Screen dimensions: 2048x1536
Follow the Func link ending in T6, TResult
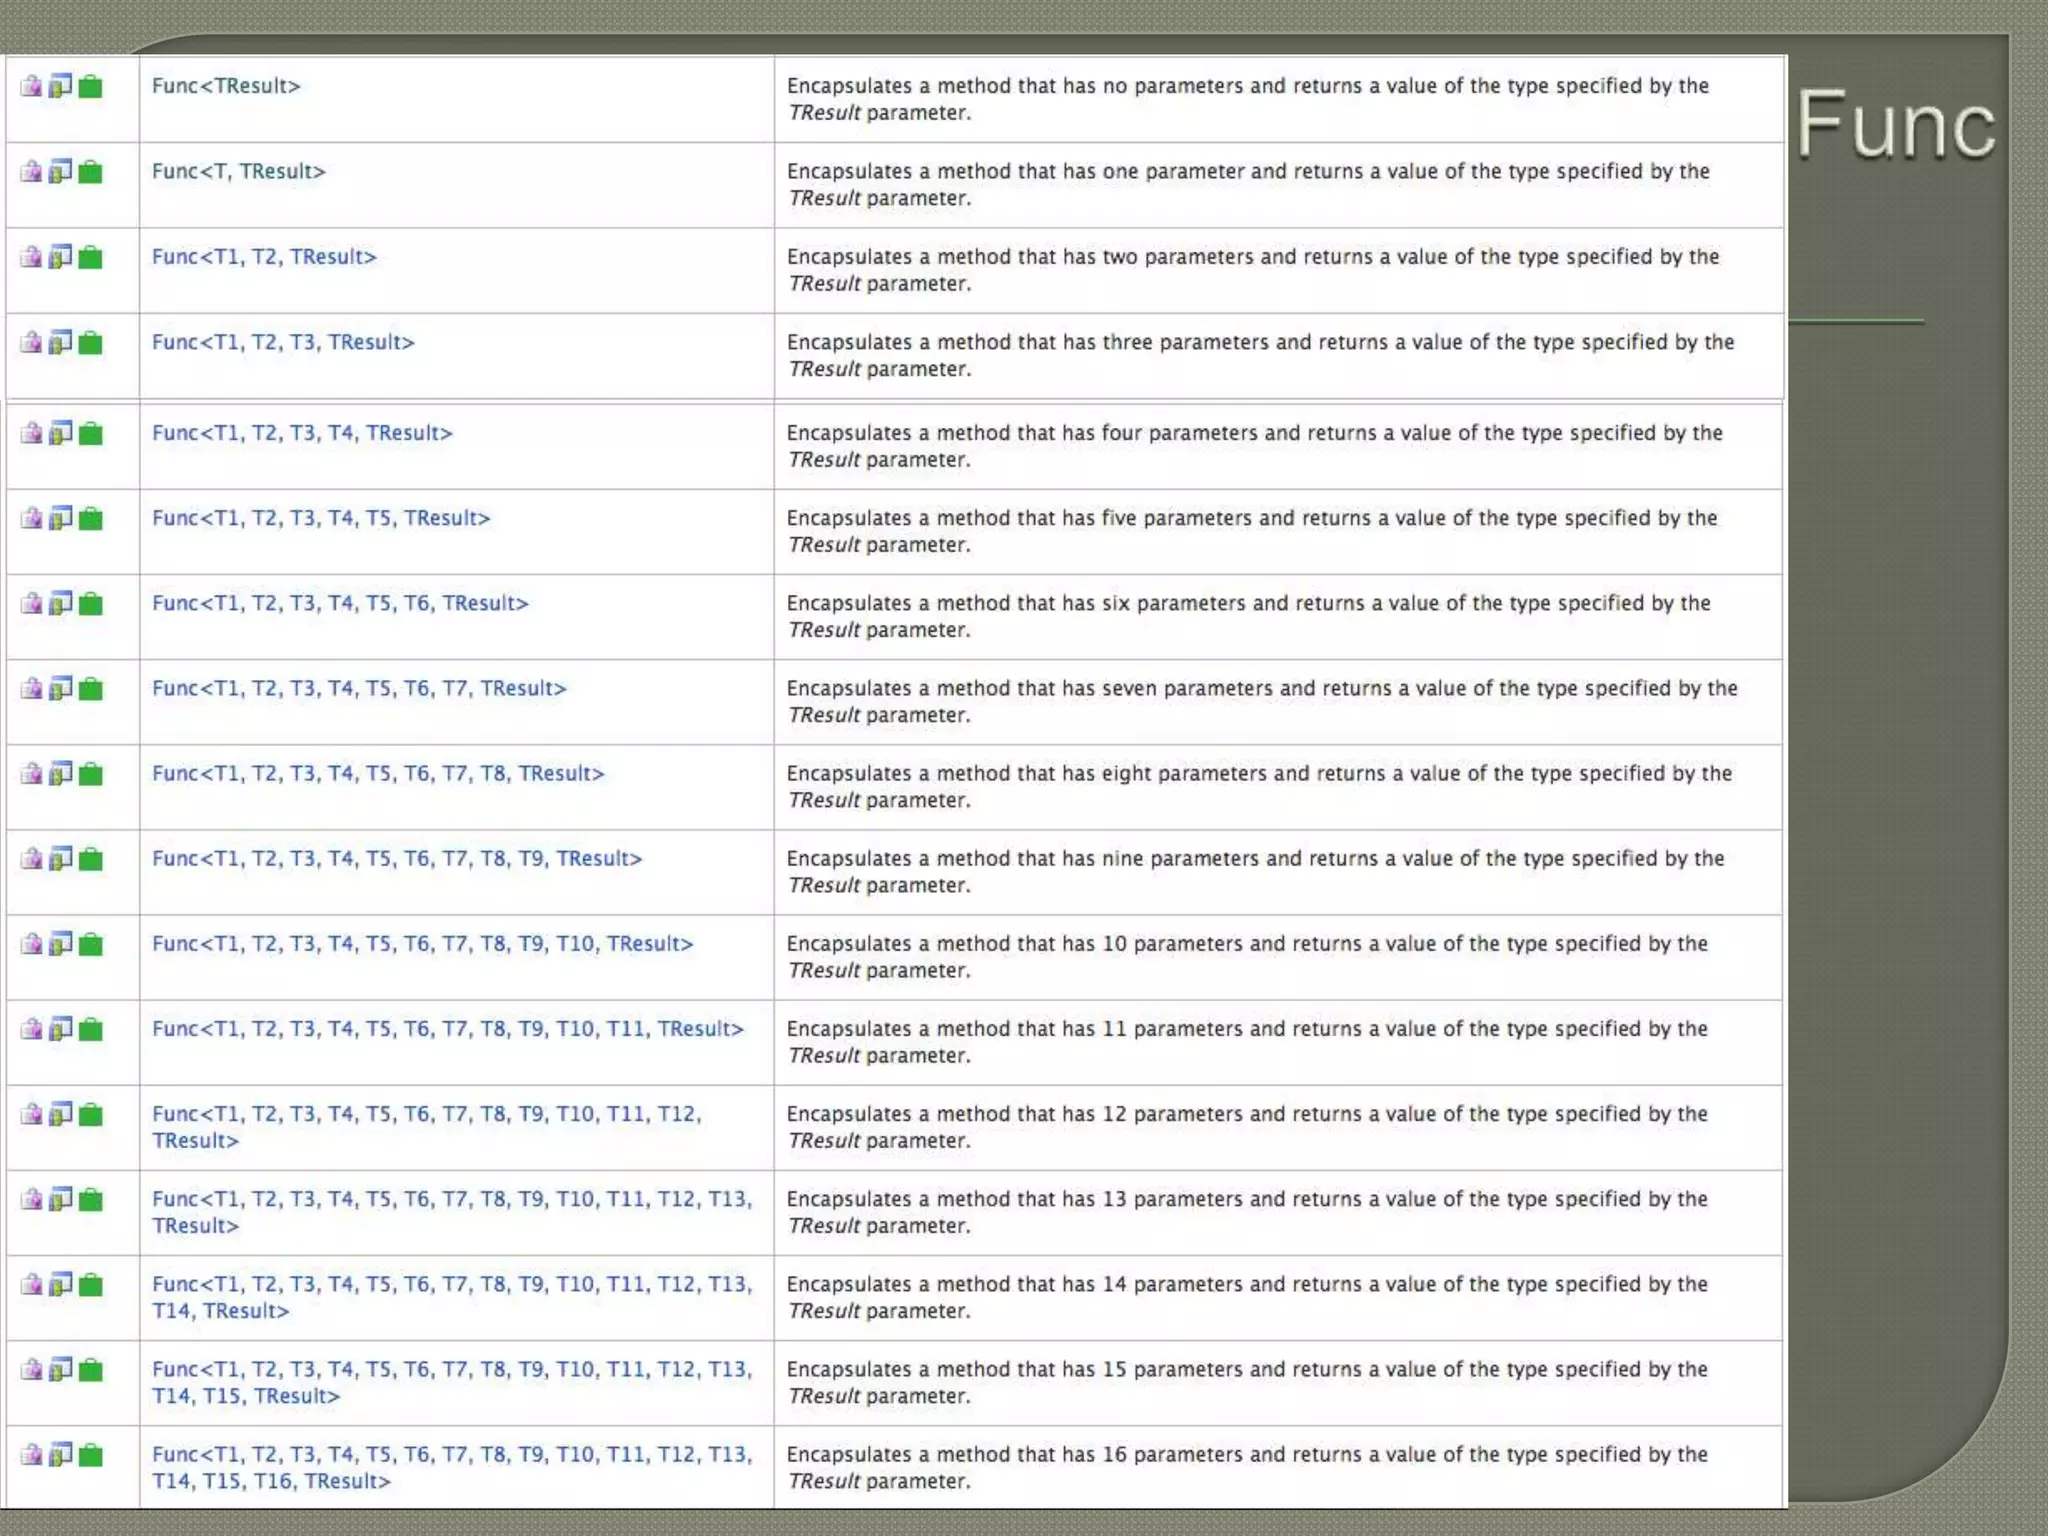340,603
